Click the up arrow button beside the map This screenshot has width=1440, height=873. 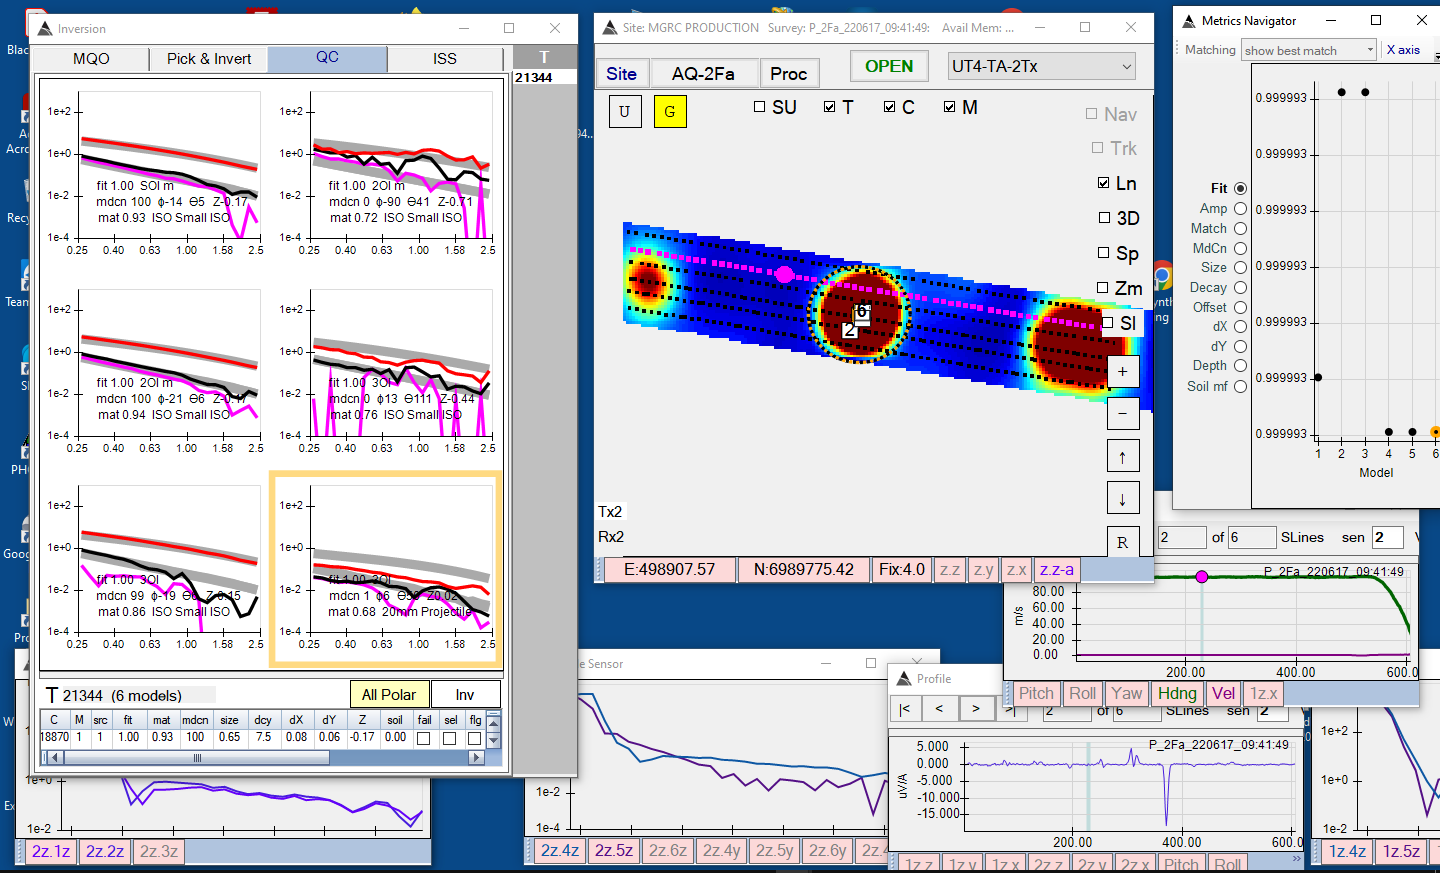coord(1122,457)
